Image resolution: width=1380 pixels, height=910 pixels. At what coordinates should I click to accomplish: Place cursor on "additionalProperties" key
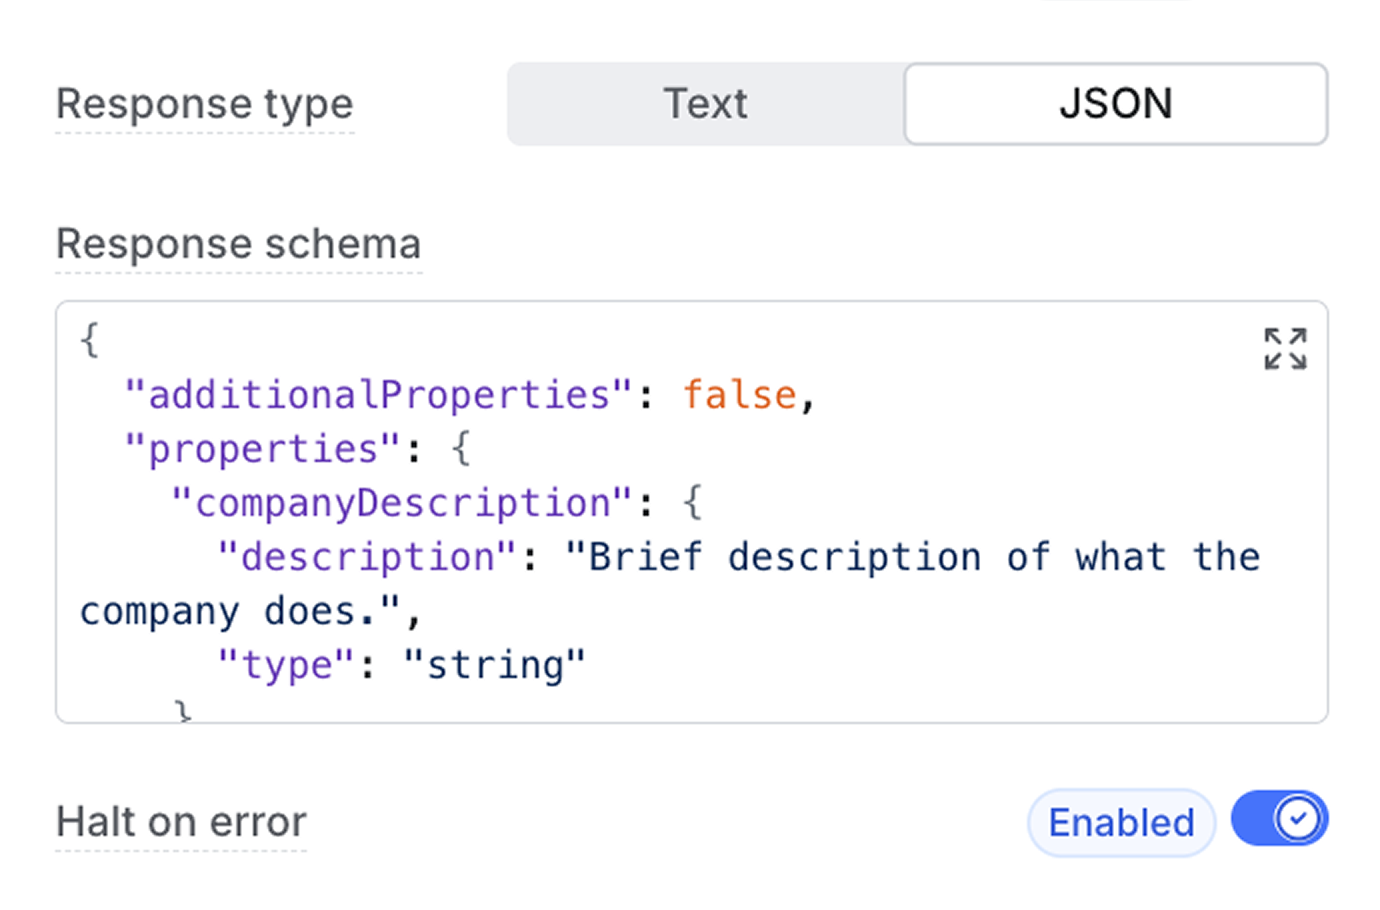(x=378, y=395)
